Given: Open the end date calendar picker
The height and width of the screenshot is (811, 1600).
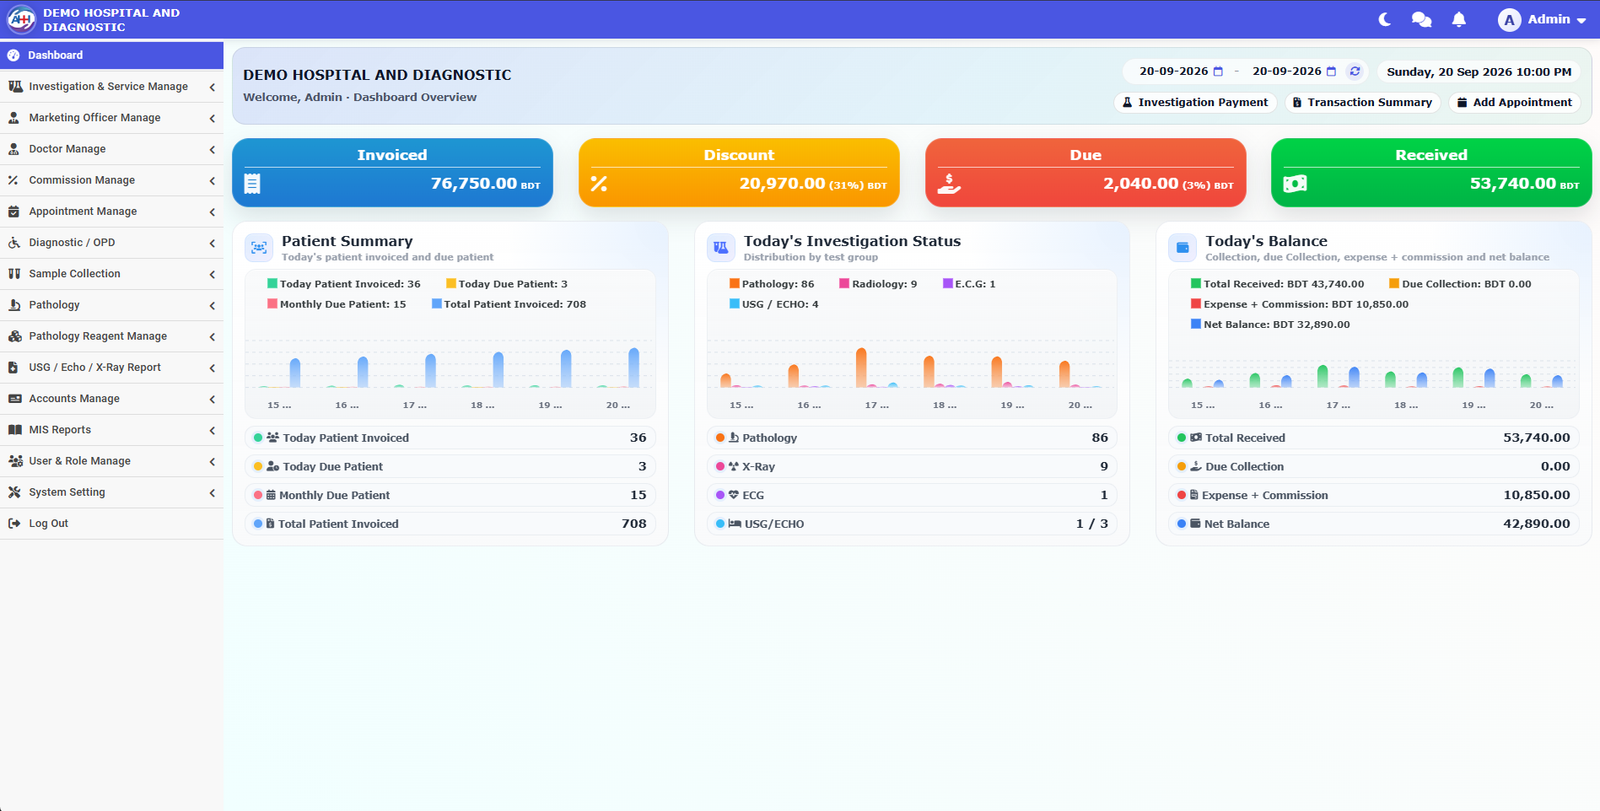Looking at the screenshot, I should [1331, 72].
